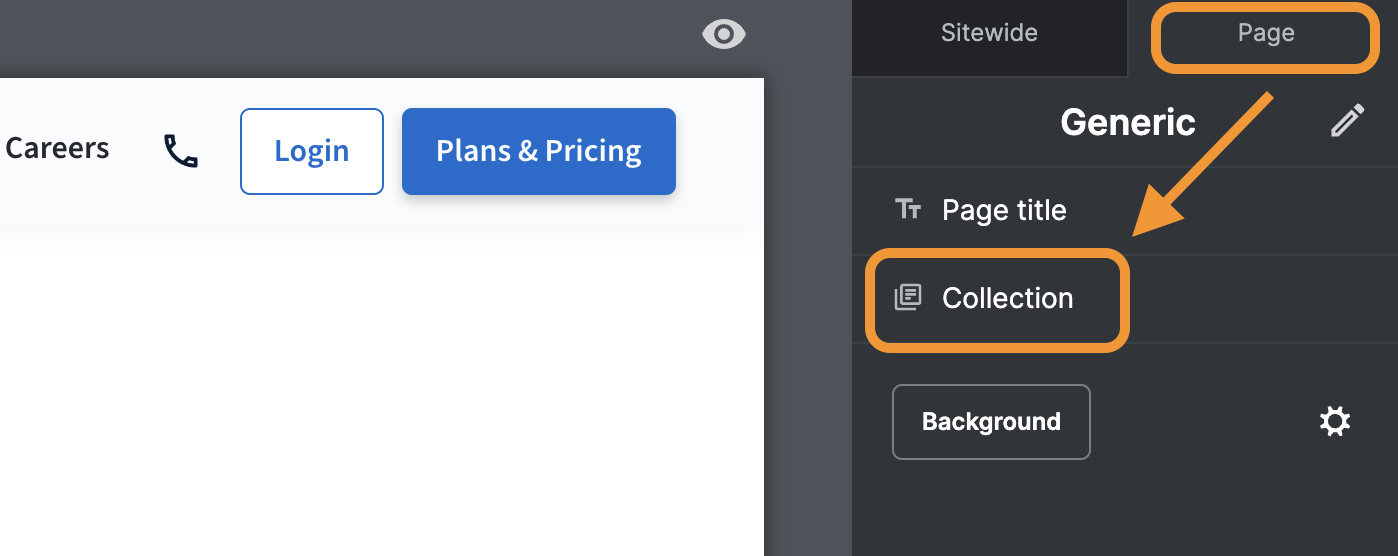Click the Careers navigation link
Image resolution: width=1398 pixels, height=556 pixels.
(57, 149)
